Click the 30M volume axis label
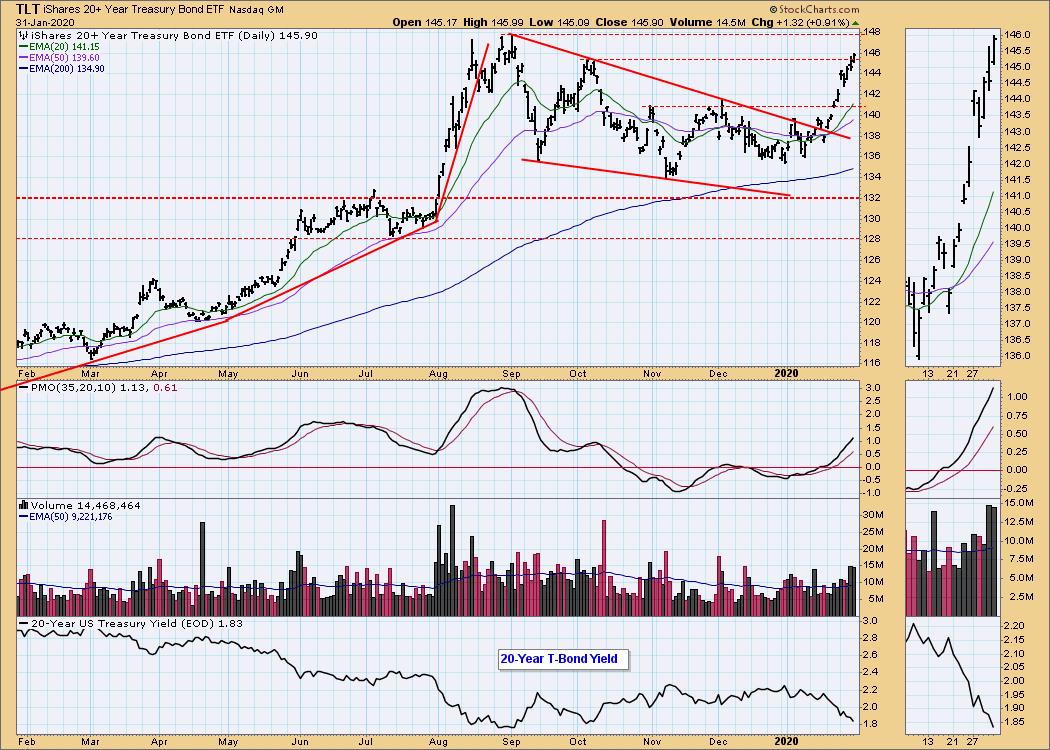Viewport: 1050px width, 750px height. tap(872, 514)
